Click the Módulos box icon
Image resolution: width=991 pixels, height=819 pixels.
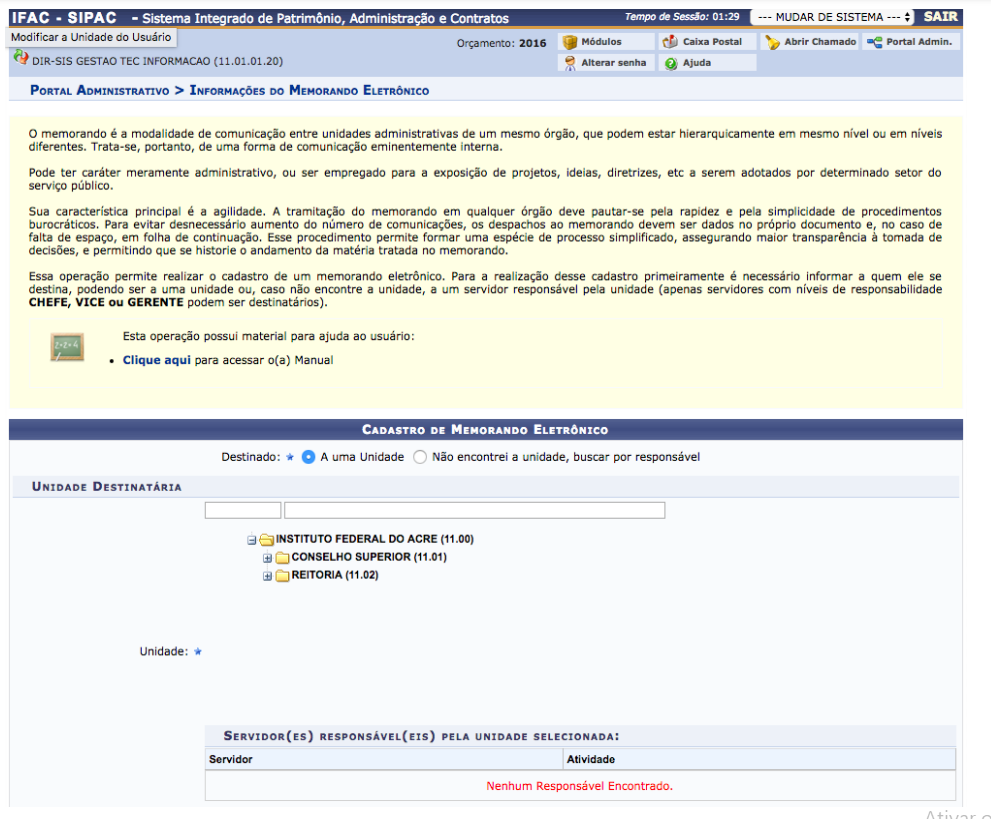tap(569, 42)
